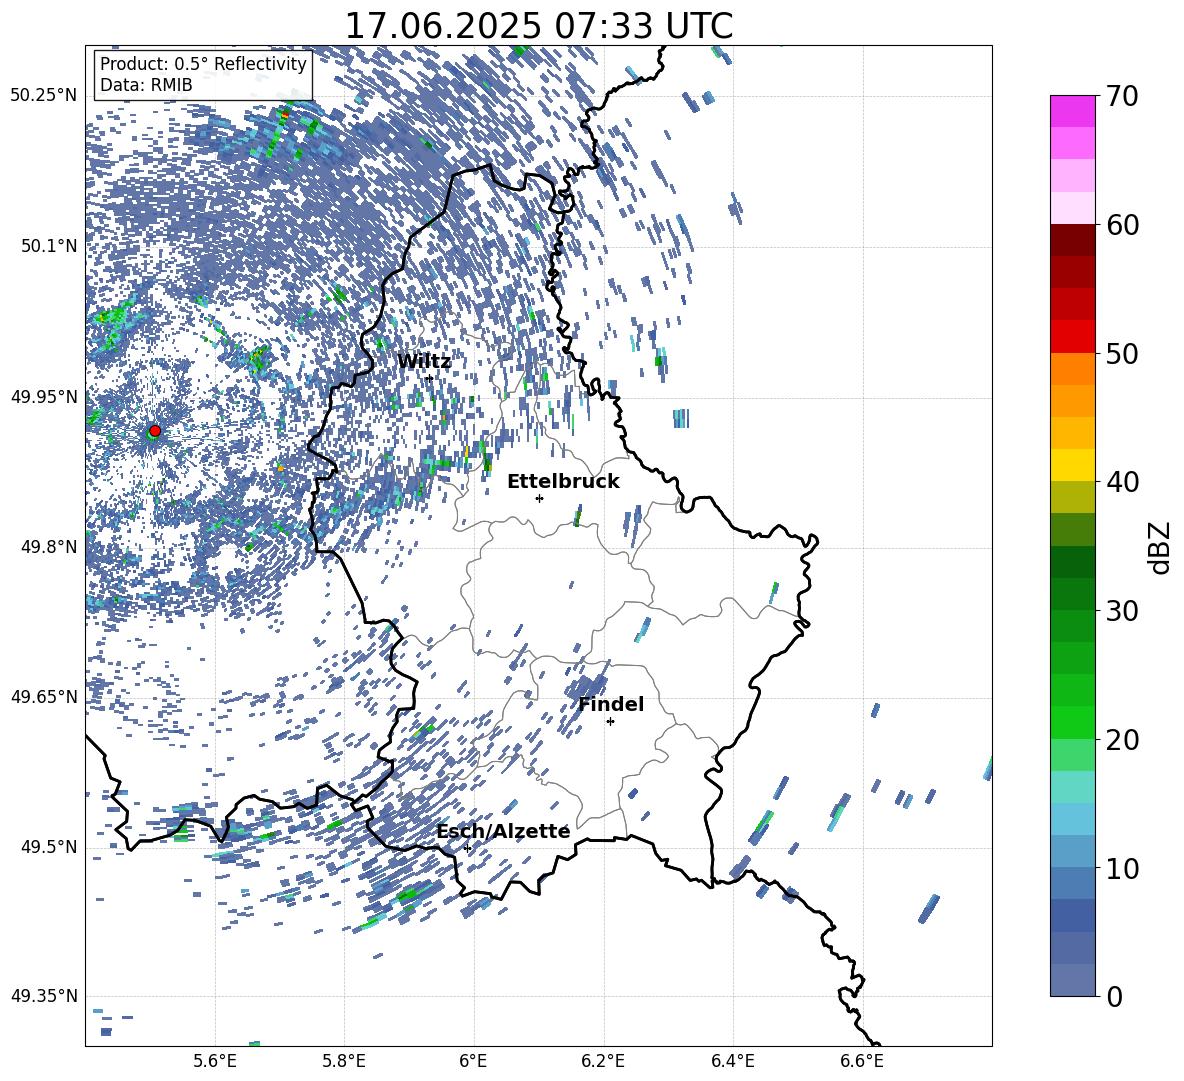
Task: Click the 'Data: RMIB' text
Action: coord(146,85)
